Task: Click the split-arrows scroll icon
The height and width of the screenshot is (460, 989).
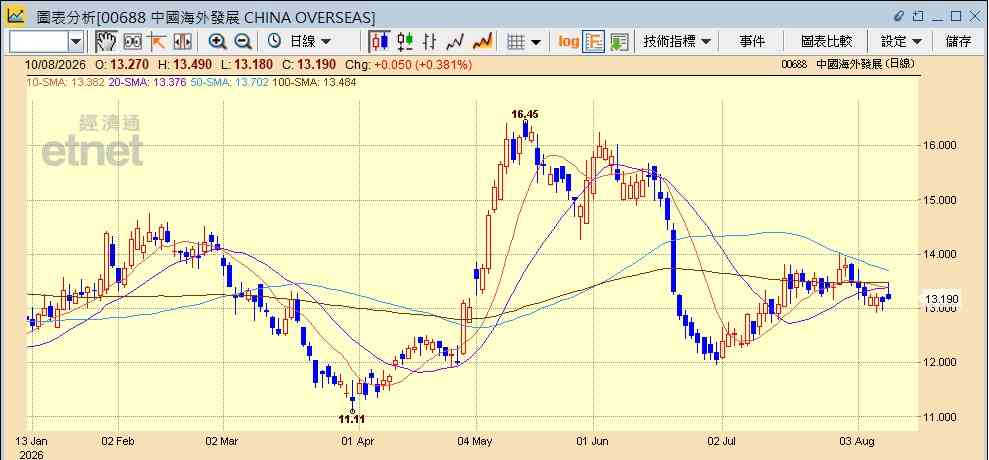Action: pyautogui.click(x=182, y=42)
